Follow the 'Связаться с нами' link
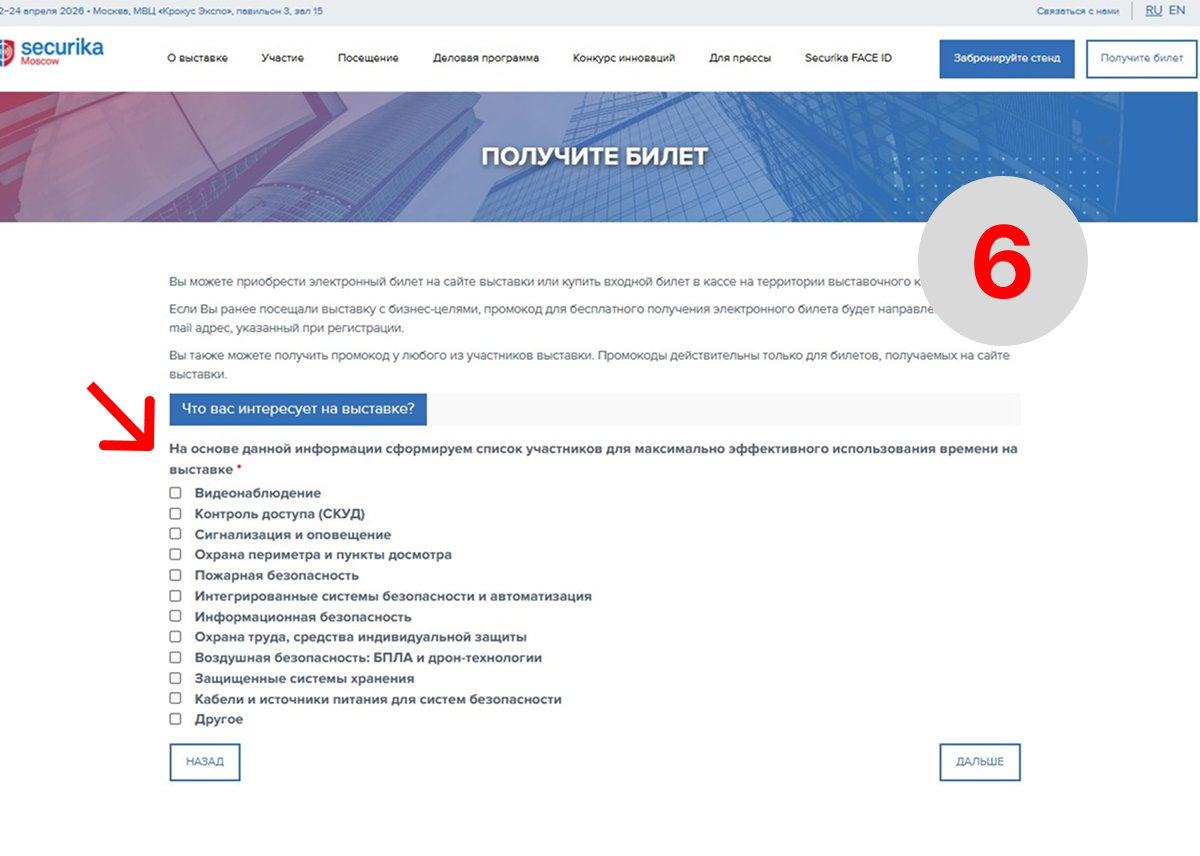Viewport: 1200px width, 856px height. [1077, 11]
